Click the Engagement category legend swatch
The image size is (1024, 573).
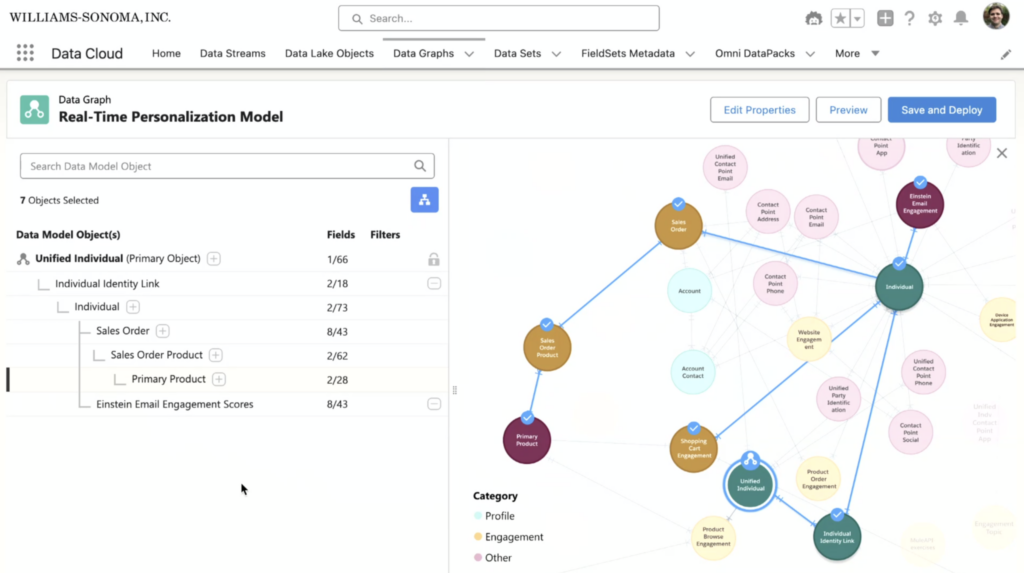coord(478,536)
